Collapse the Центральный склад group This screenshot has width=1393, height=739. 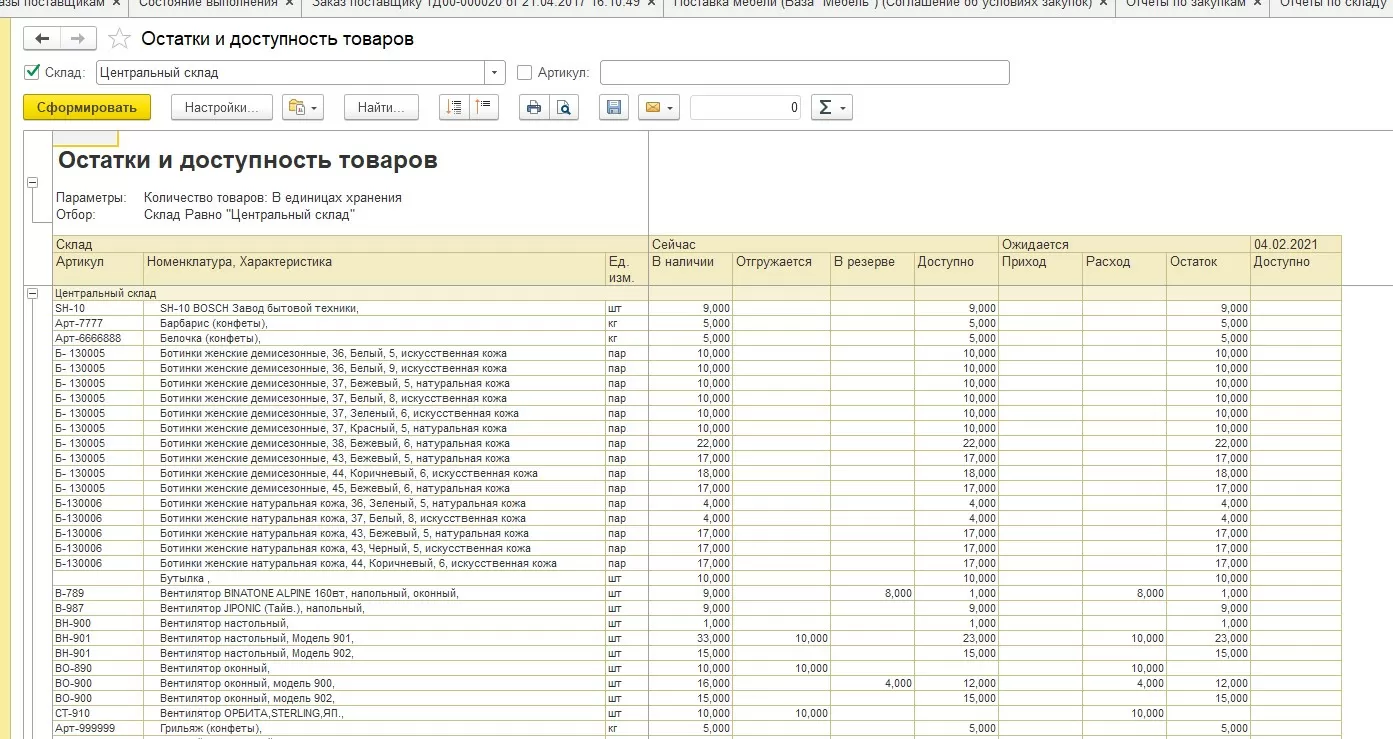click(x=32, y=293)
